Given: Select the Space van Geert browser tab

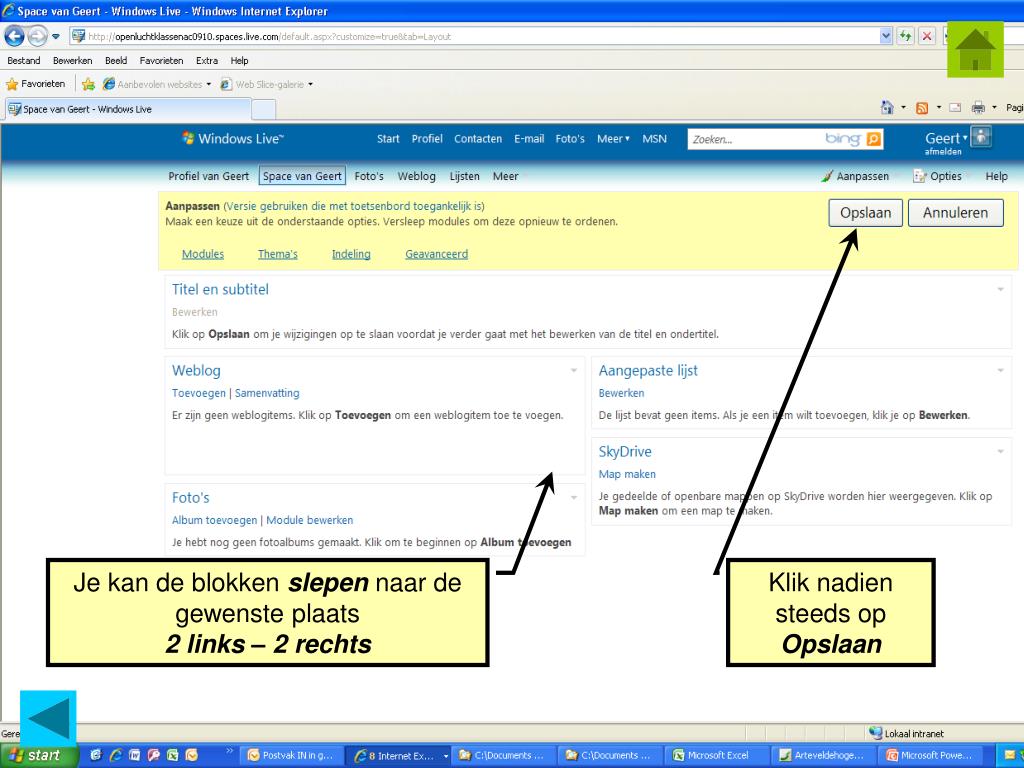Looking at the screenshot, I should click(127, 109).
